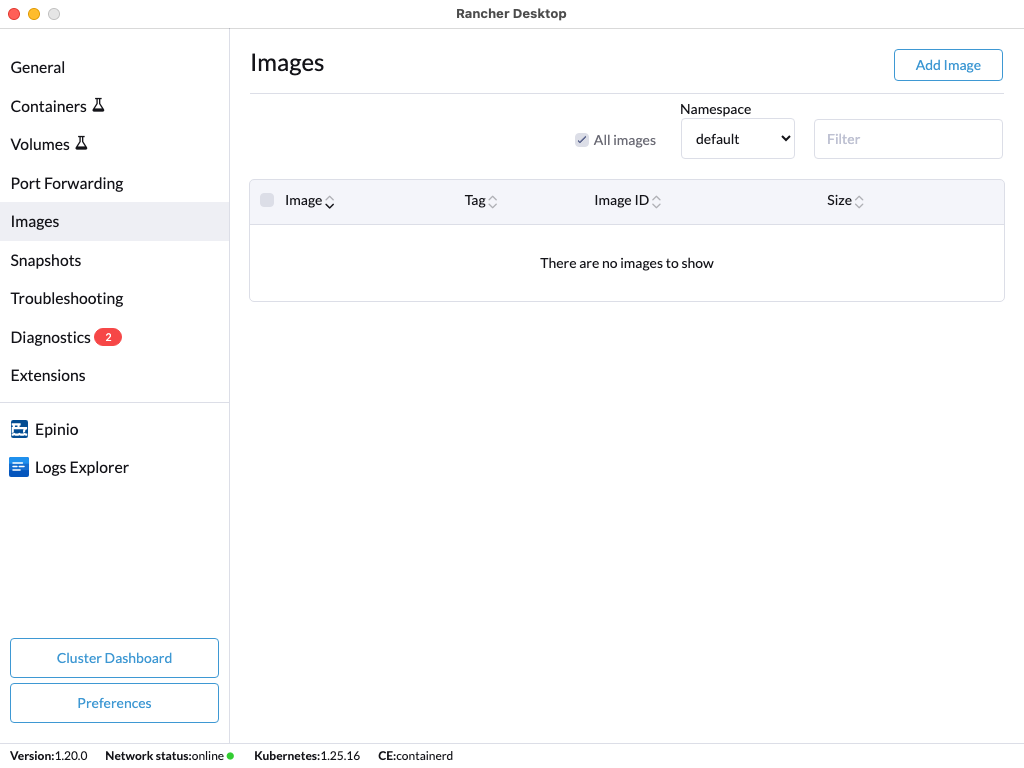
Task: Open the Snapshots section
Action: click(x=46, y=260)
